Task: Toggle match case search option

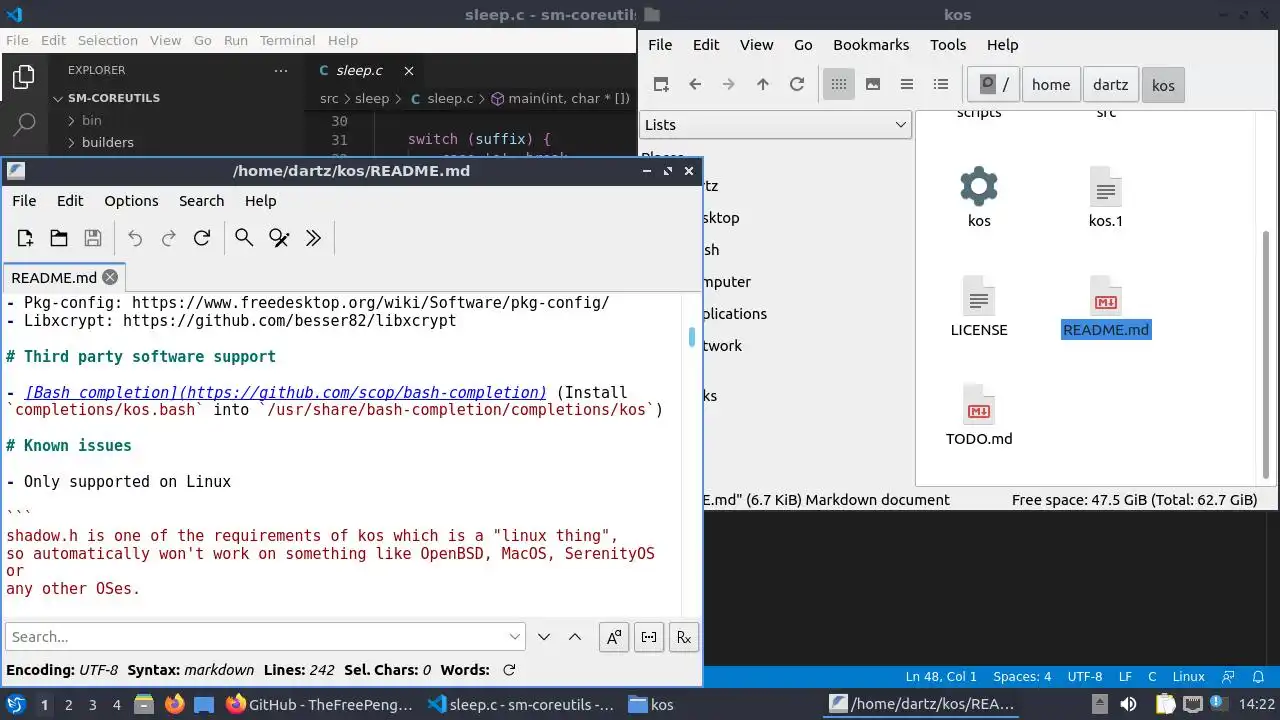Action: click(x=614, y=637)
